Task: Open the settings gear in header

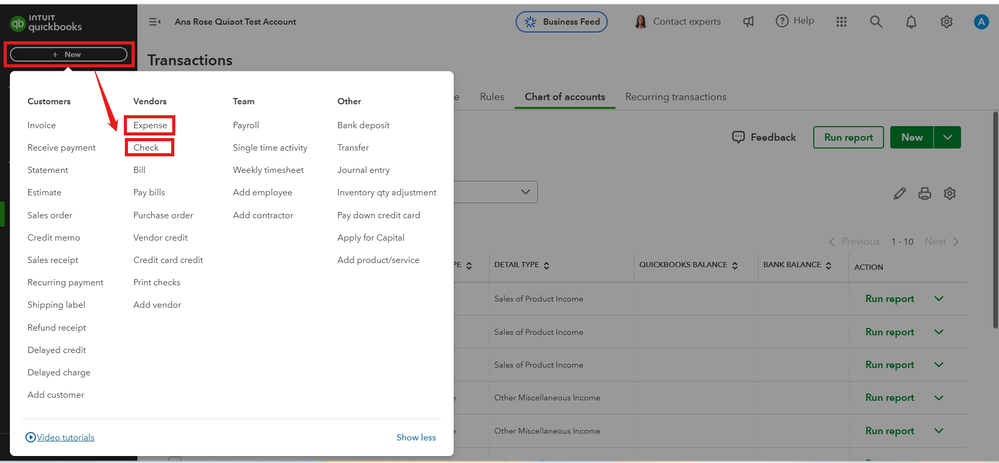Action: (946, 22)
